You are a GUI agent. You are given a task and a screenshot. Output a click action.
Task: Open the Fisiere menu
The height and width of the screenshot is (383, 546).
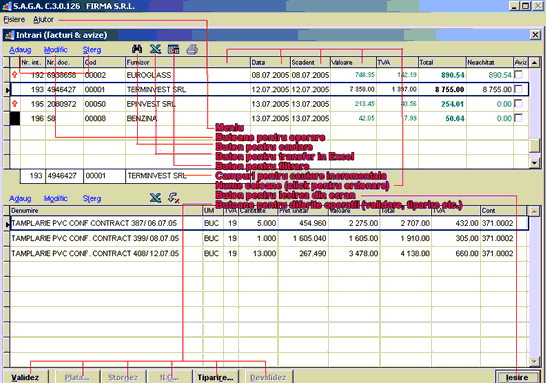pyautogui.click(x=14, y=19)
